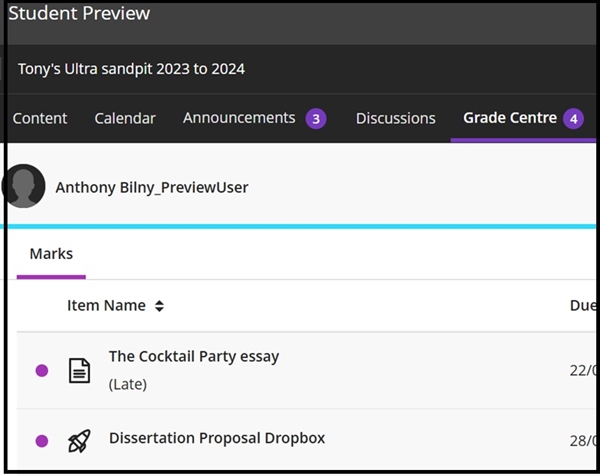Go to the Discussions tab

coord(396,118)
